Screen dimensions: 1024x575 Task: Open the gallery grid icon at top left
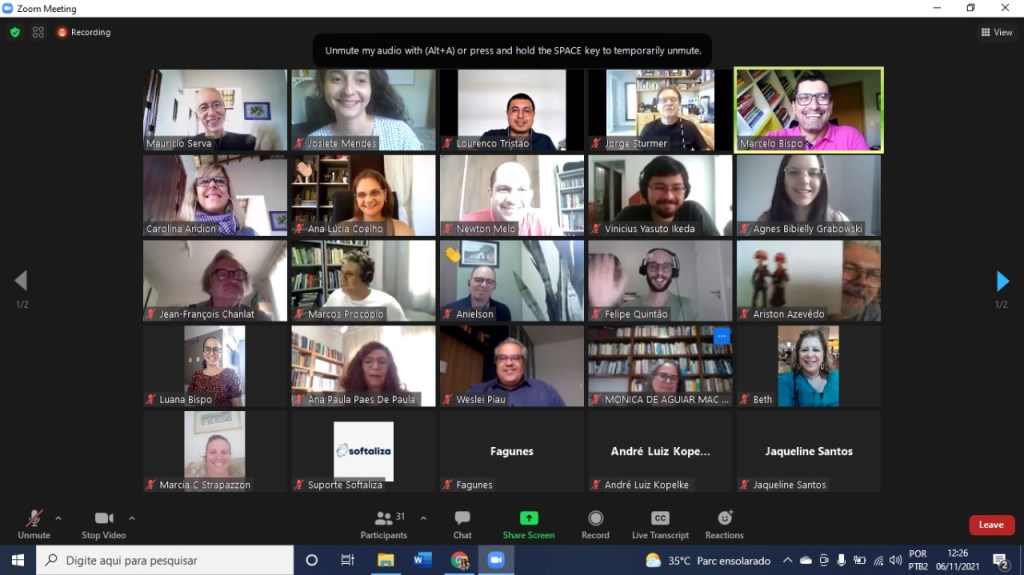coord(38,32)
